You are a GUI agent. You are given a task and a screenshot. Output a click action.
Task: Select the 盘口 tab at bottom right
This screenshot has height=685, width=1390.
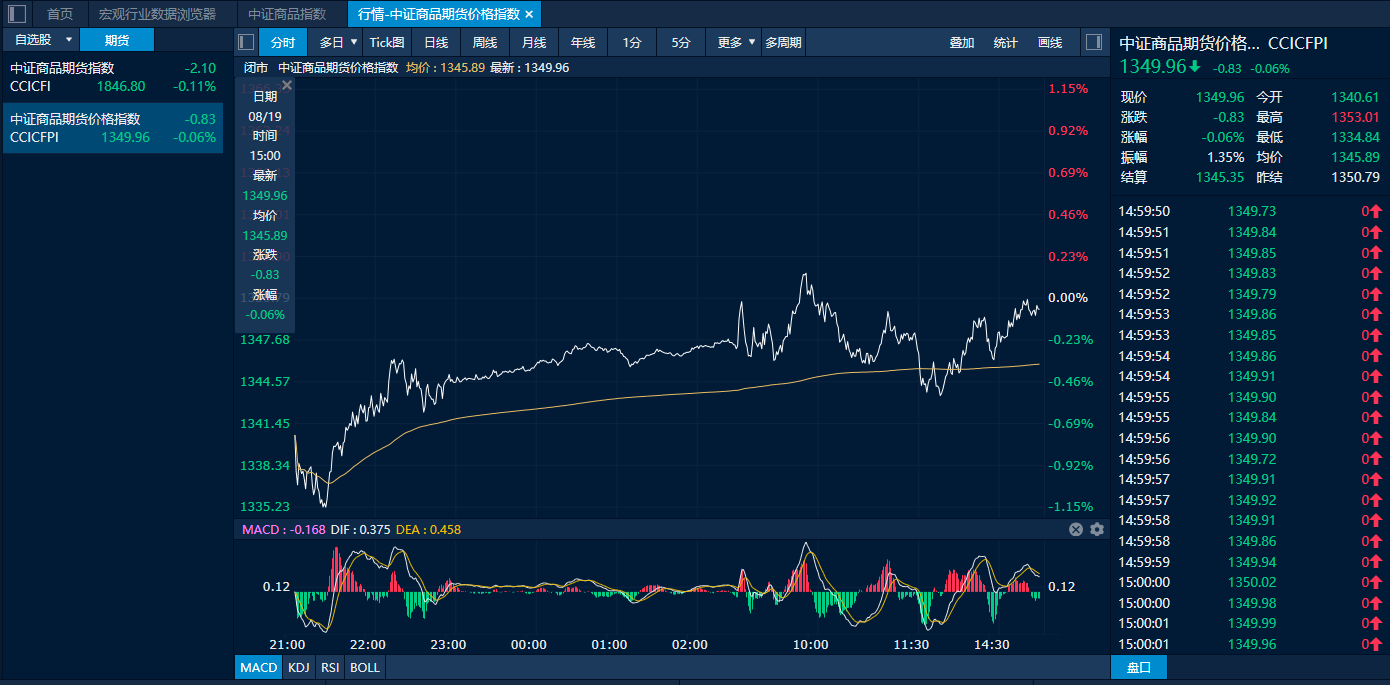[1138, 667]
